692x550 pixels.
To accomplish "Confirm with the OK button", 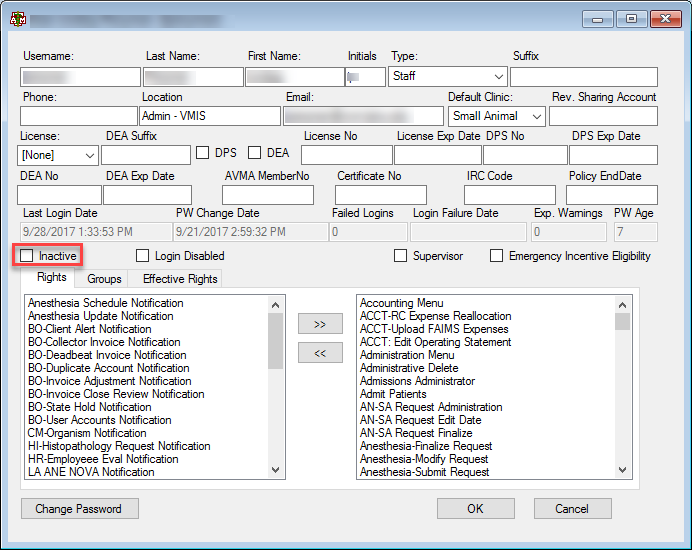I will 476,509.
